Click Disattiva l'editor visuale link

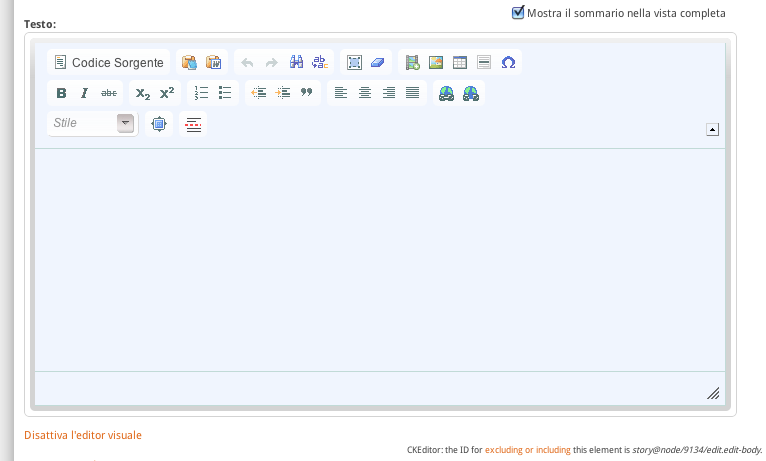[x=83, y=435]
